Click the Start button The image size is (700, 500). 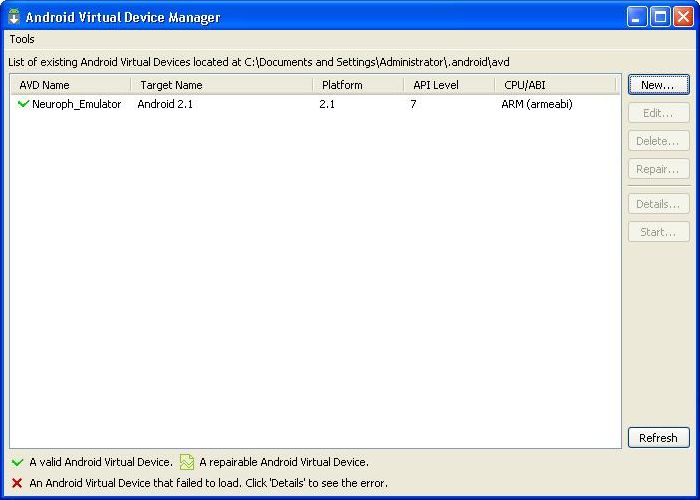click(658, 232)
